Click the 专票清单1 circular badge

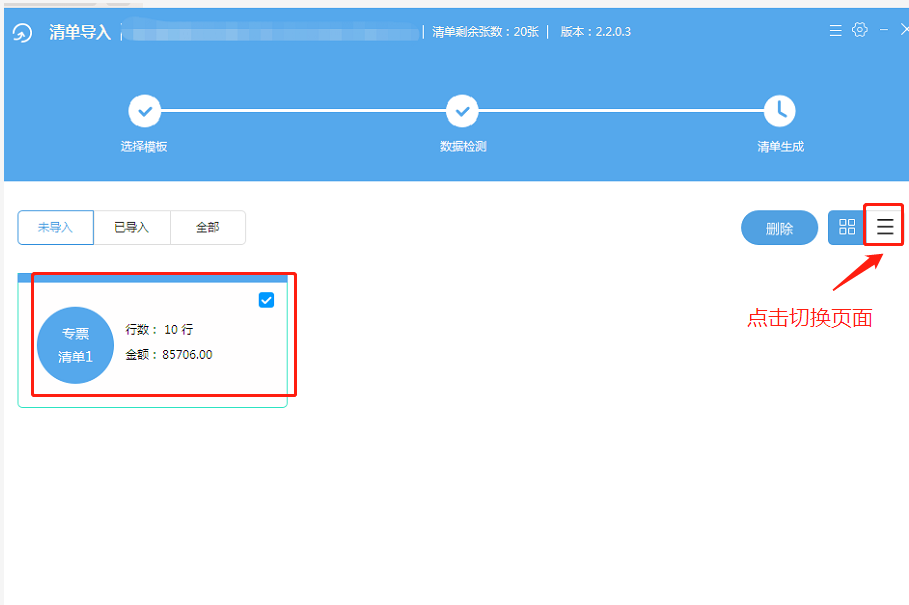click(x=75, y=345)
